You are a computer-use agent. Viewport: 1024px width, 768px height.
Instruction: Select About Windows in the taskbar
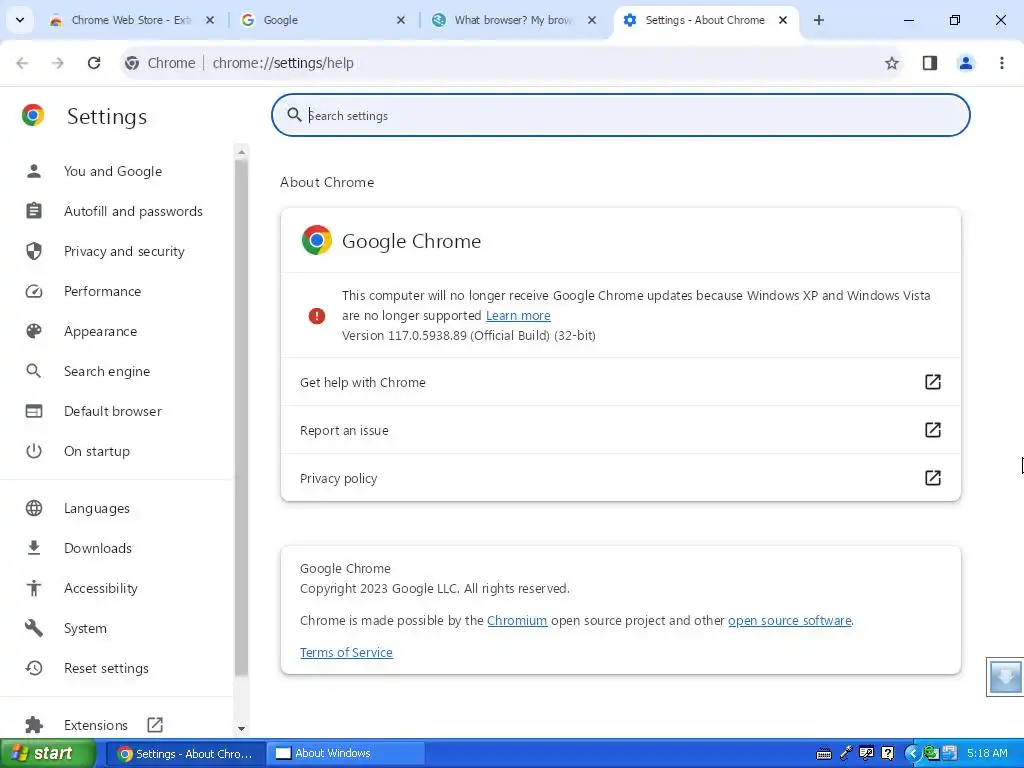pos(346,754)
